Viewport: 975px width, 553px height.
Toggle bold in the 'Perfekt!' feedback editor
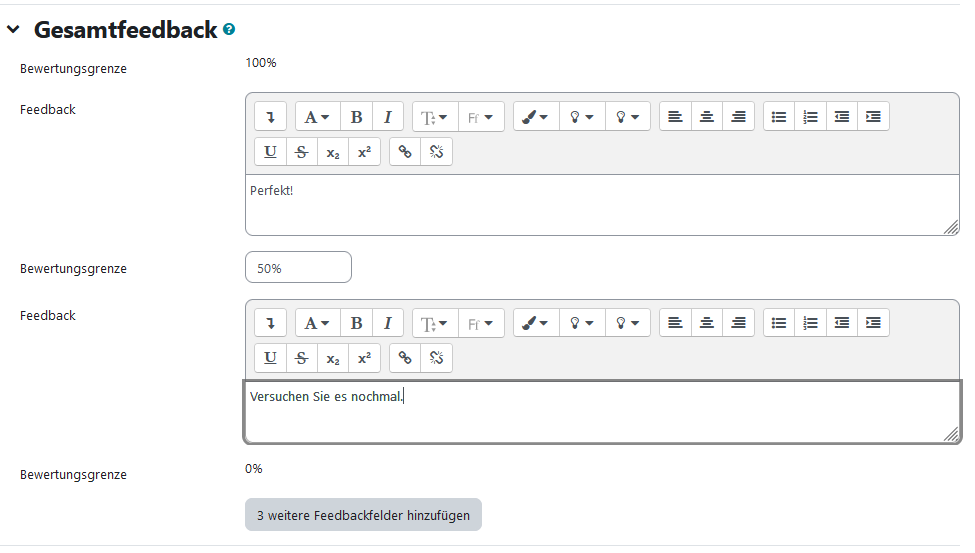pos(357,117)
